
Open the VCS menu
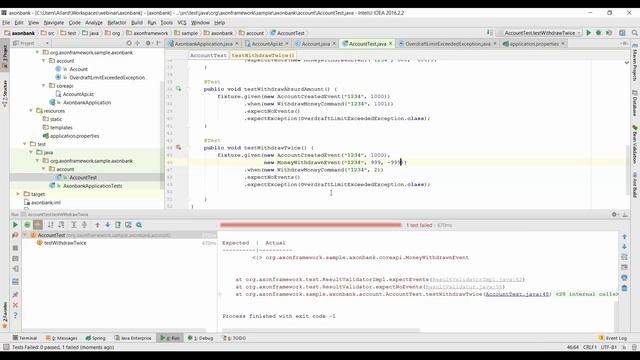[182, 22]
